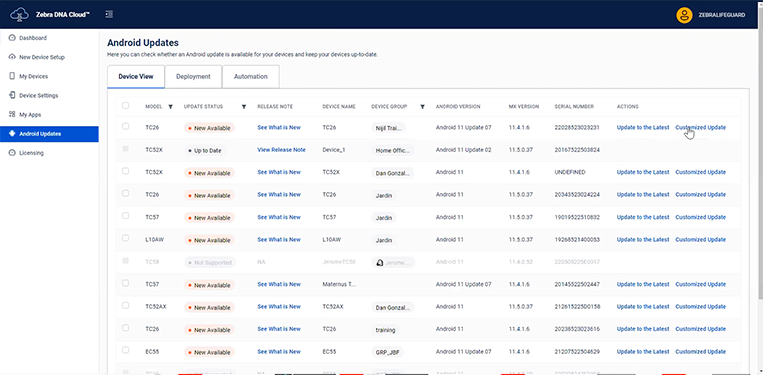Click MX version 11.4.0.52 in TC58 row

point(521,262)
